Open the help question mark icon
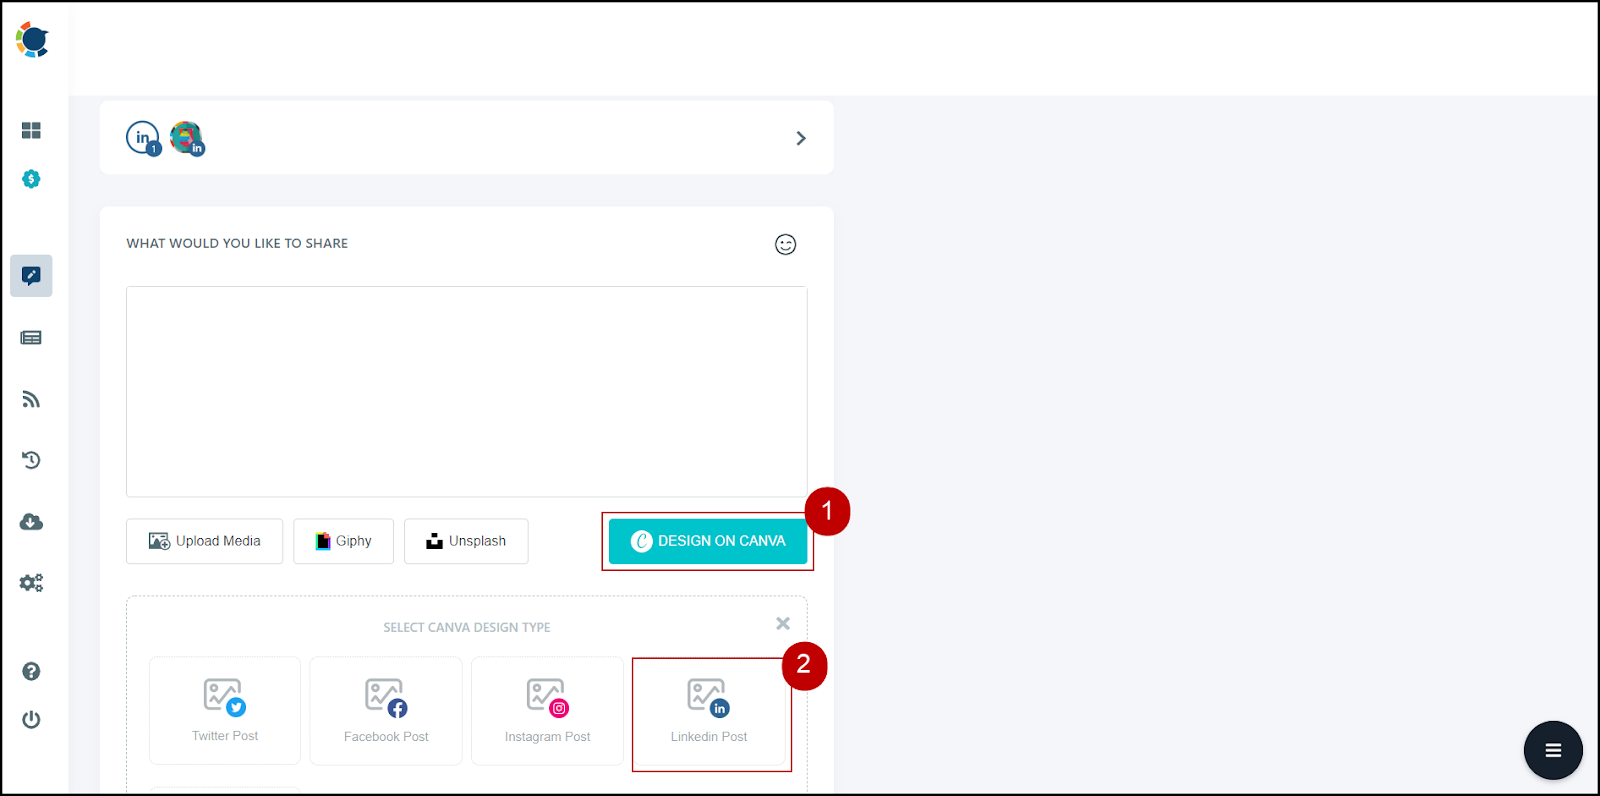The image size is (1600, 796). pyautogui.click(x=31, y=671)
